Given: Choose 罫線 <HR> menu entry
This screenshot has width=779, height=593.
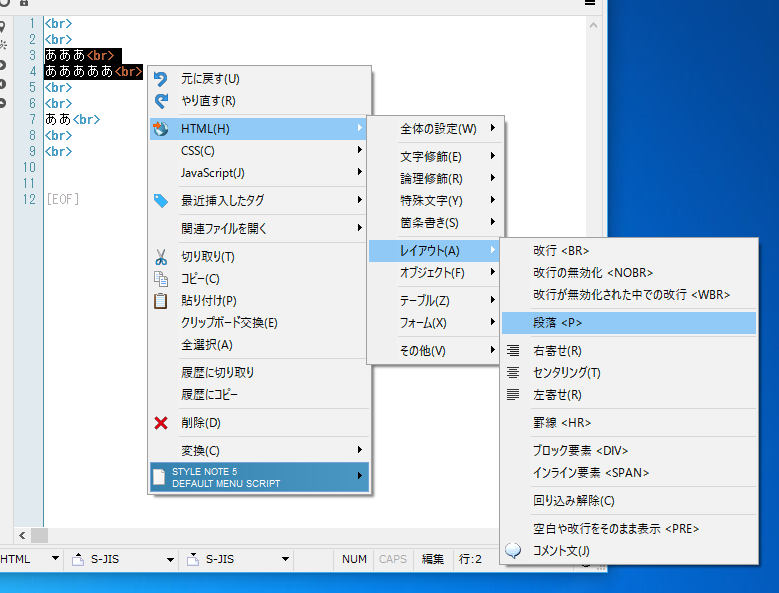Looking at the screenshot, I should [x=629, y=423].
